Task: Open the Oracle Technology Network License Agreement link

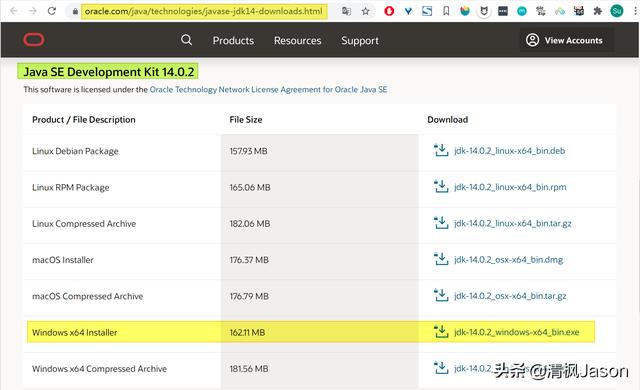Action: (268, 89)
